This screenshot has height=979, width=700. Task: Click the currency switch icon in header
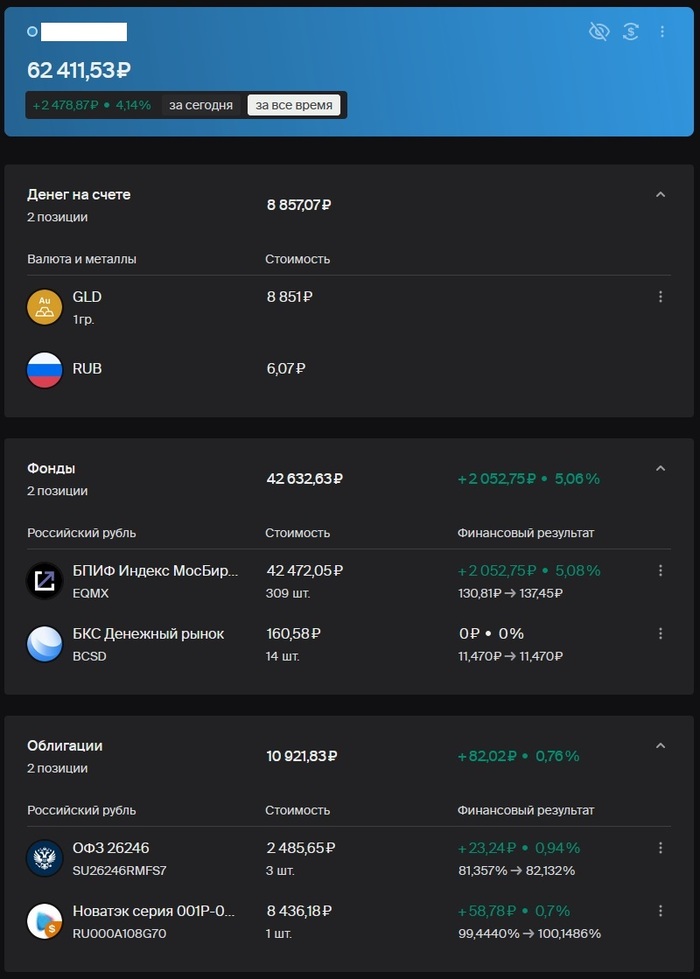(630, 32)
